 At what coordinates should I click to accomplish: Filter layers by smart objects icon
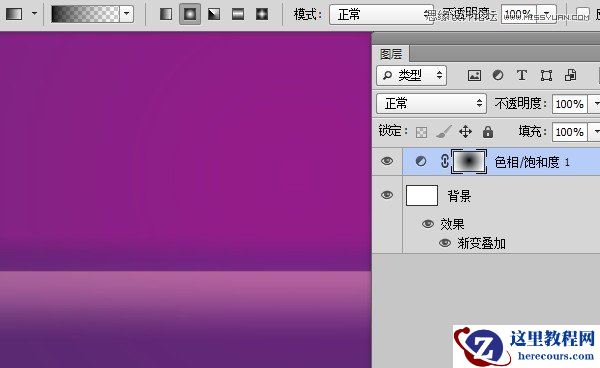pyautogui.click(x=570, y=75)
